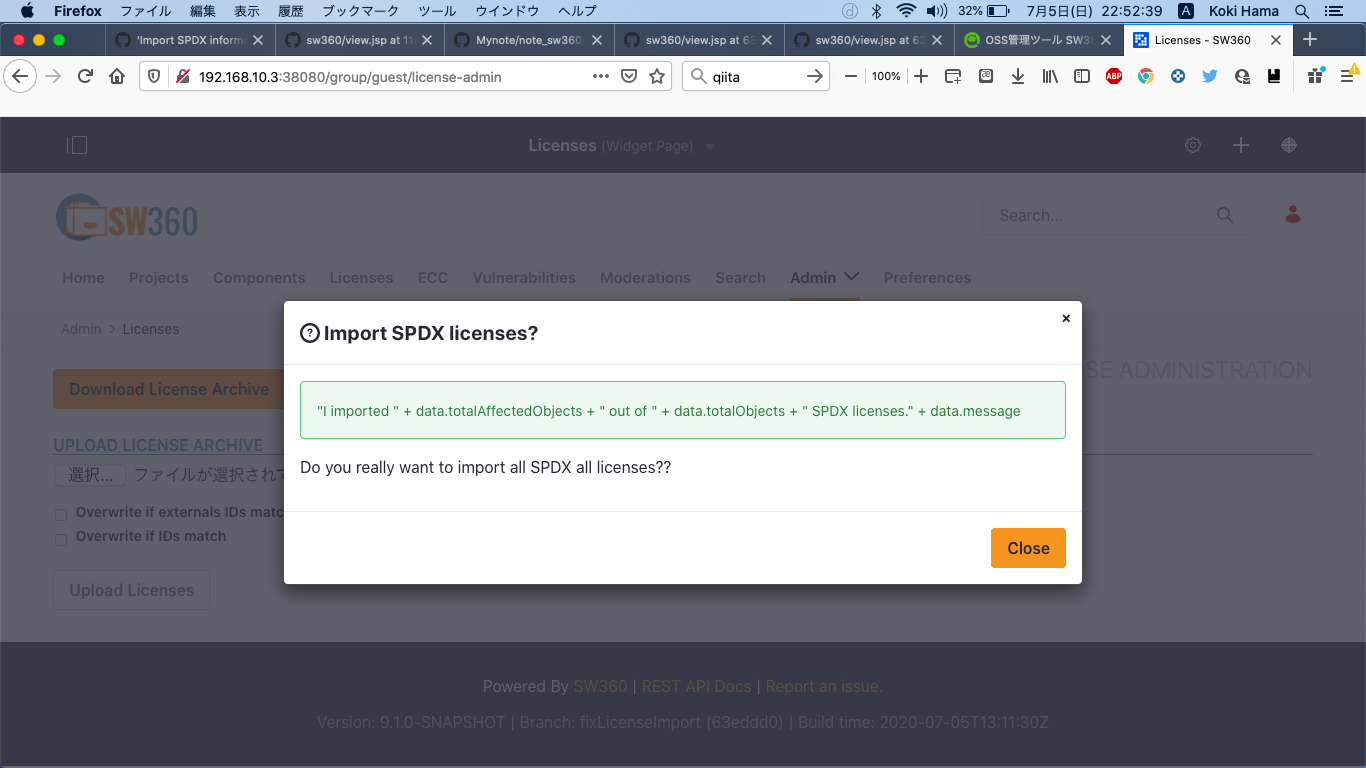Open the page actions ellipsis dropdown
The height and width of the screenshot is (768, 1366).
click(x=600, y=76)
